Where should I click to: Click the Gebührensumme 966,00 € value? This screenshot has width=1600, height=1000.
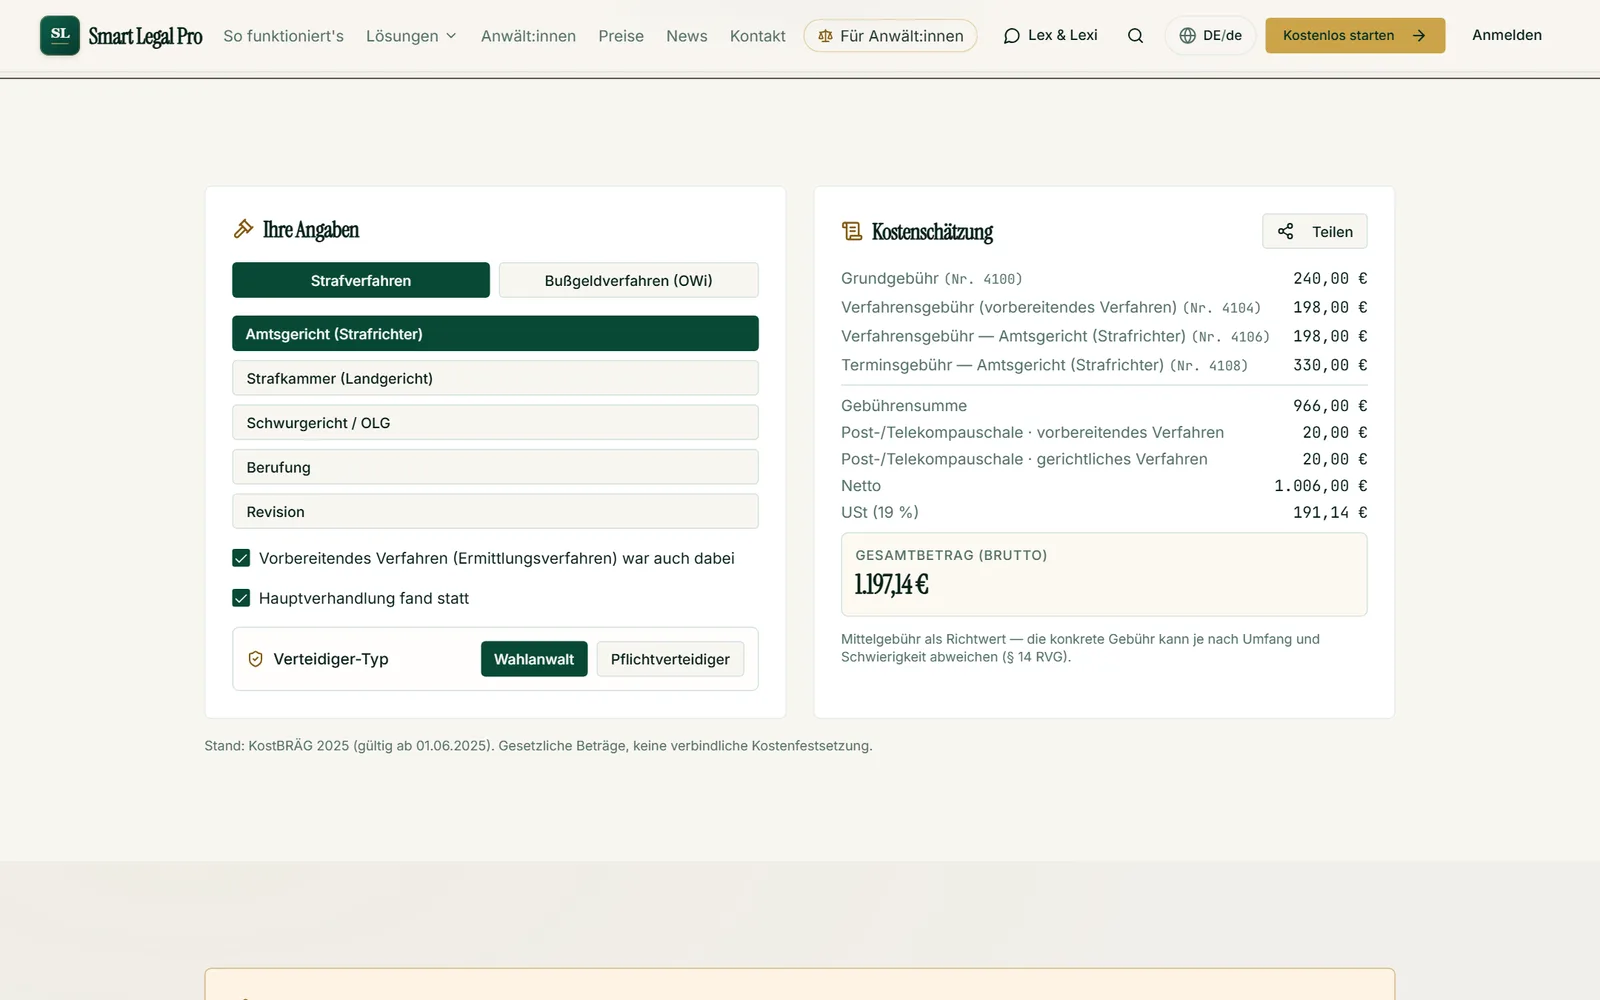(1330, 405)
